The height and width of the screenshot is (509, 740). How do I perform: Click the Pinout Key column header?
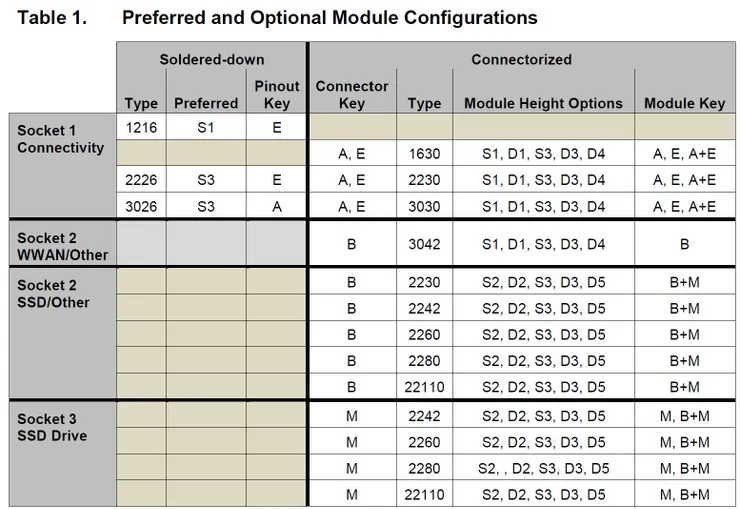coord(277,94)
